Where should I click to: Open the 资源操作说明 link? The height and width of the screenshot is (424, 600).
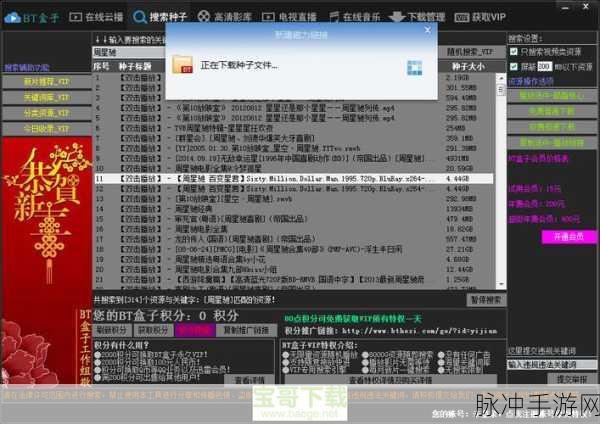[x=531, y=81]
